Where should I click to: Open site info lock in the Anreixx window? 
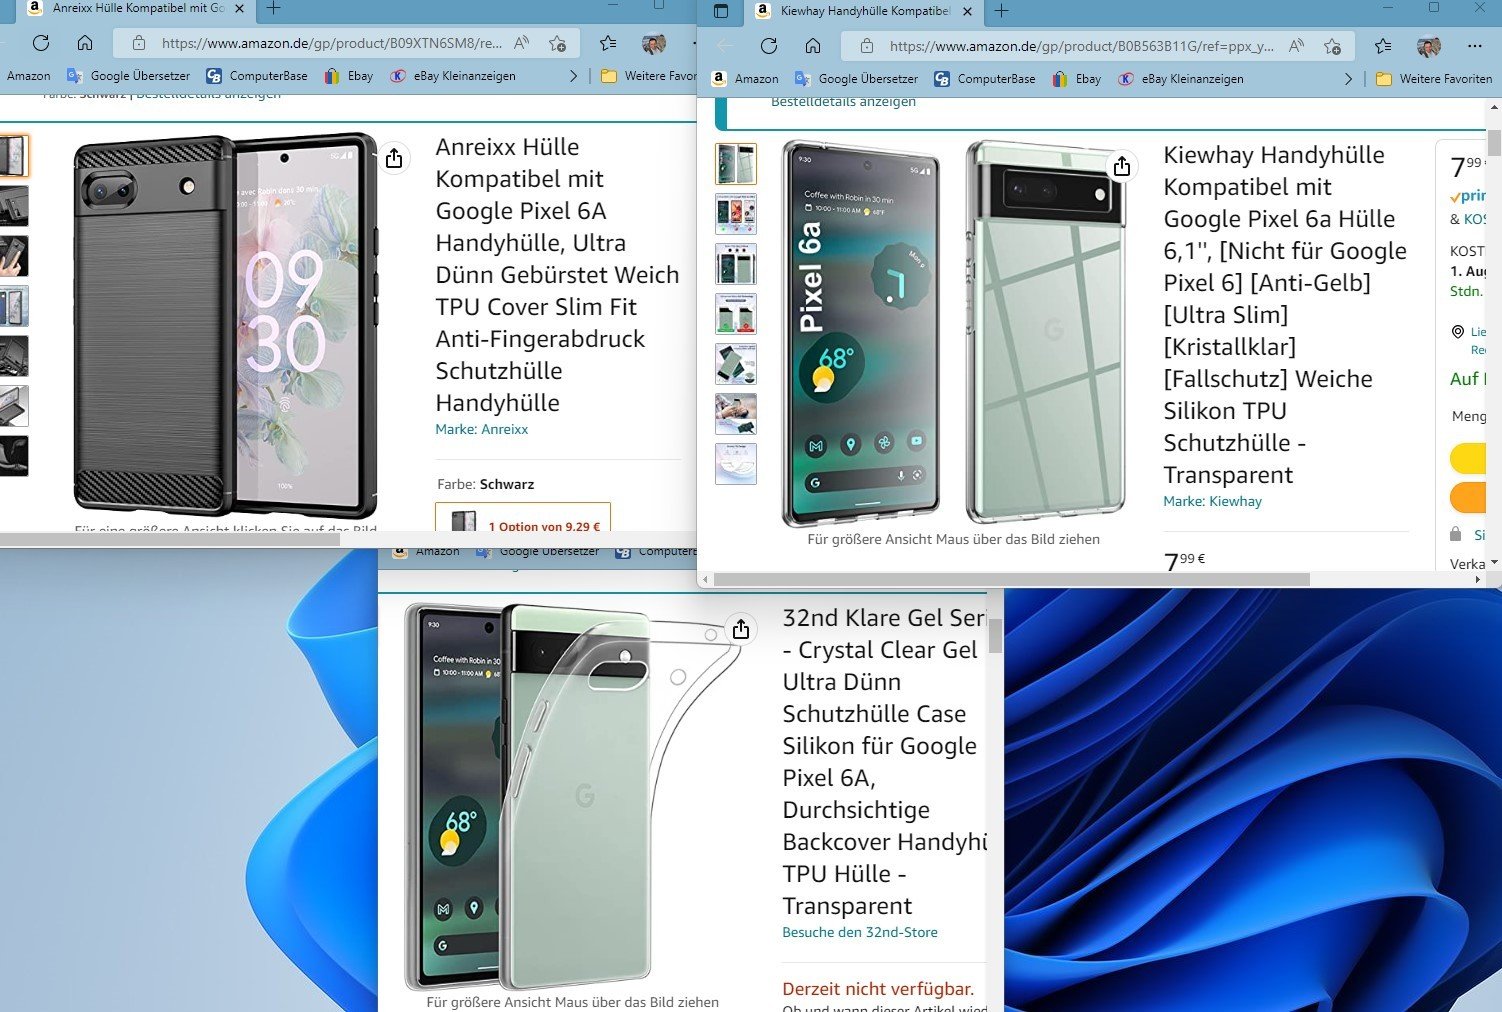coord(139,43)
